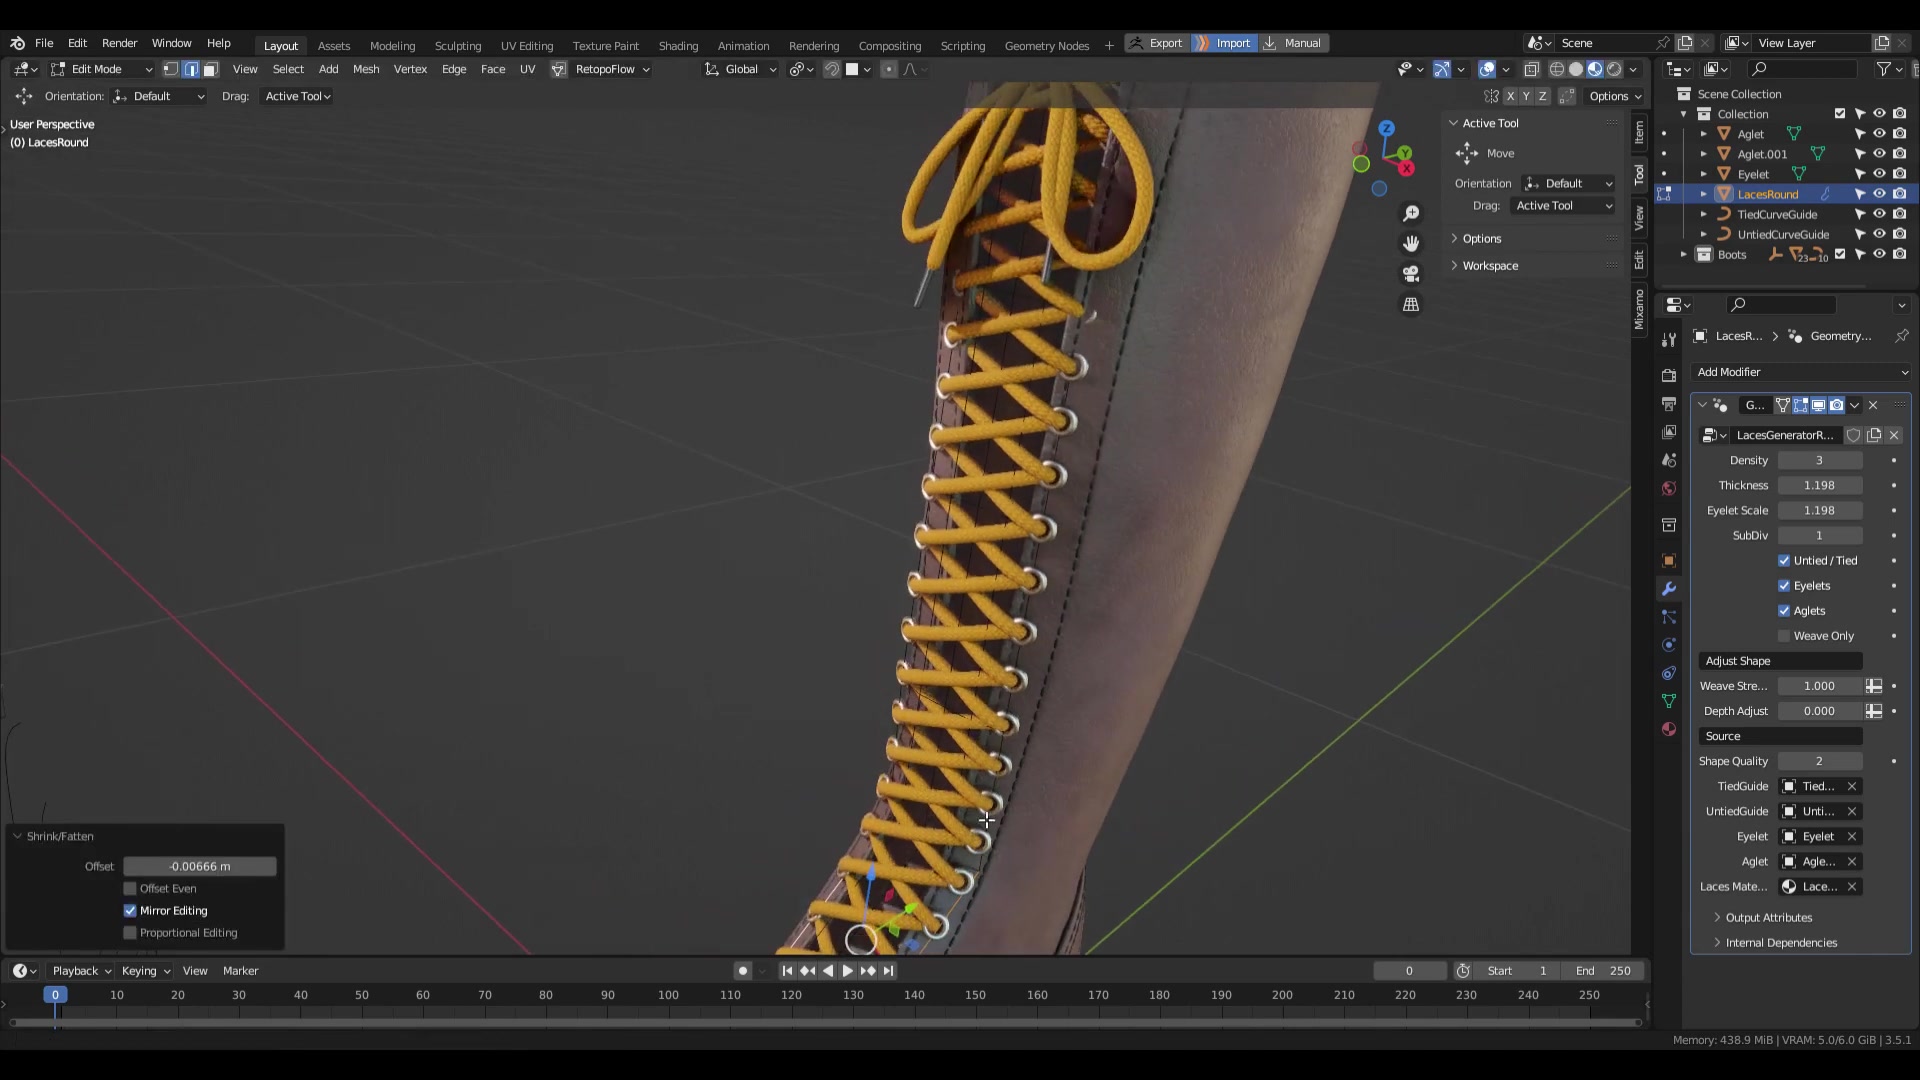Switch to the UV Editing workspace tab
1920x1080 pixels.
527,45
